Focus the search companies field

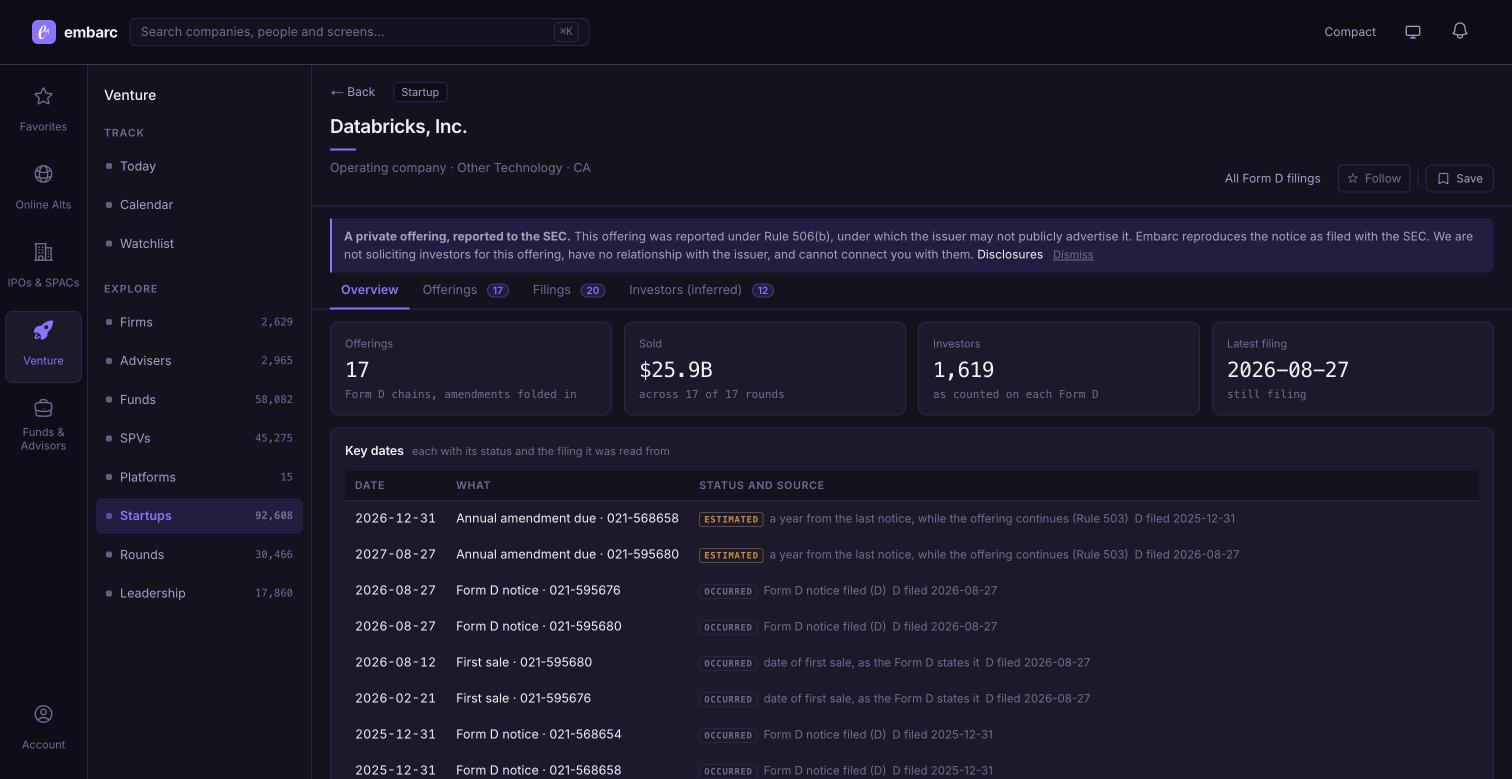(x=359, y=32)
